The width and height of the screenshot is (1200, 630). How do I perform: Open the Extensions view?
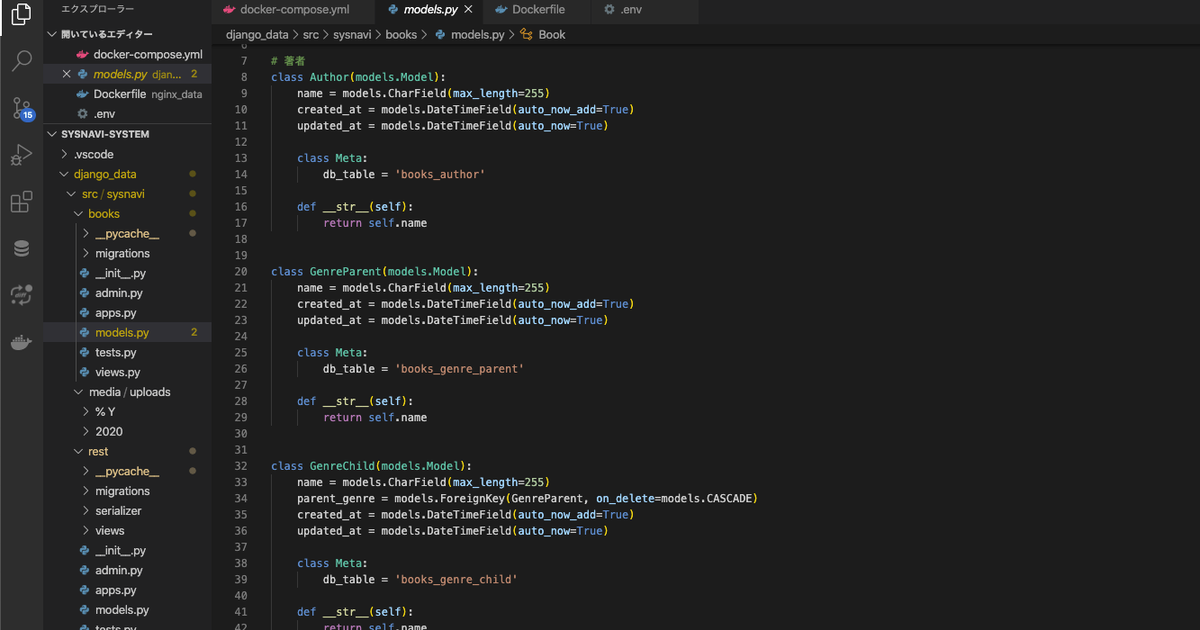tap(21, 202)
